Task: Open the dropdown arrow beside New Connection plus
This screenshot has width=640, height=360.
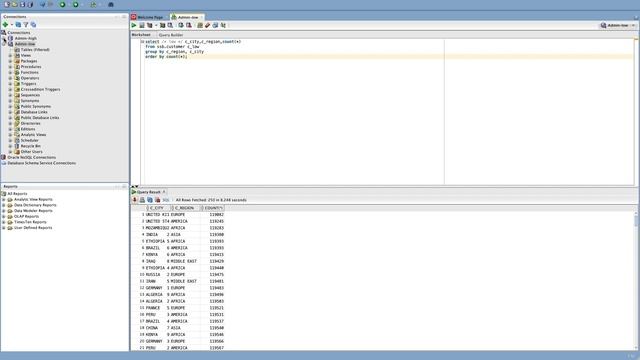Action: click(11, 25)
